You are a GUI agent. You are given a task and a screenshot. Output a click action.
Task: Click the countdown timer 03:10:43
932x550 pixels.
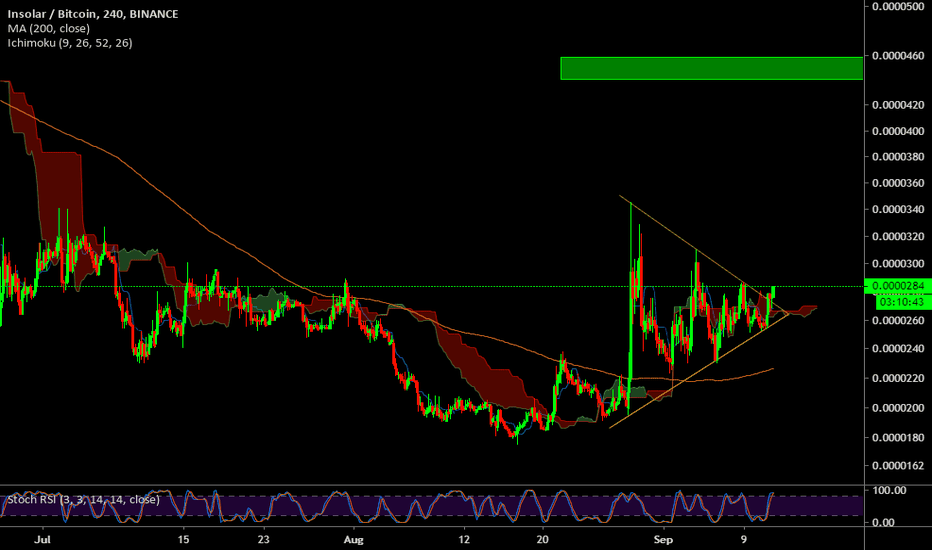902,302
